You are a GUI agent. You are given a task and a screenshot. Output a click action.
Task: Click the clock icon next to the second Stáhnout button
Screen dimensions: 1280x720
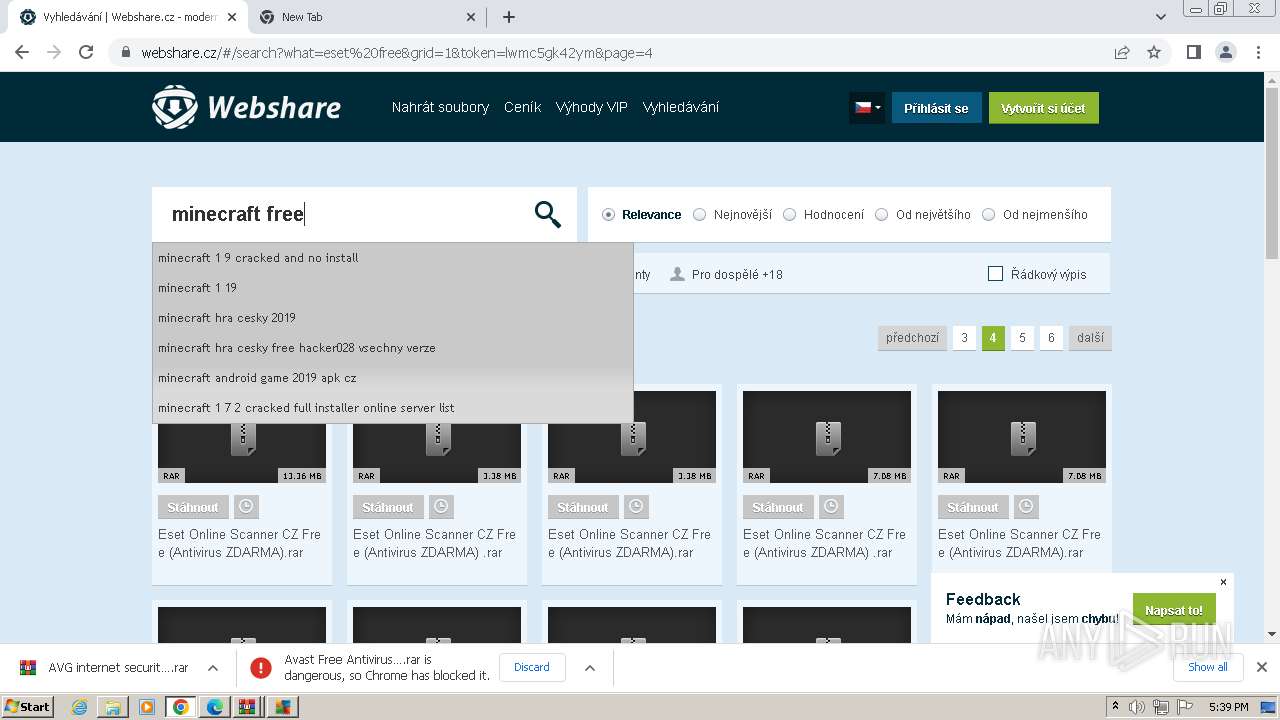coord(440,507)
